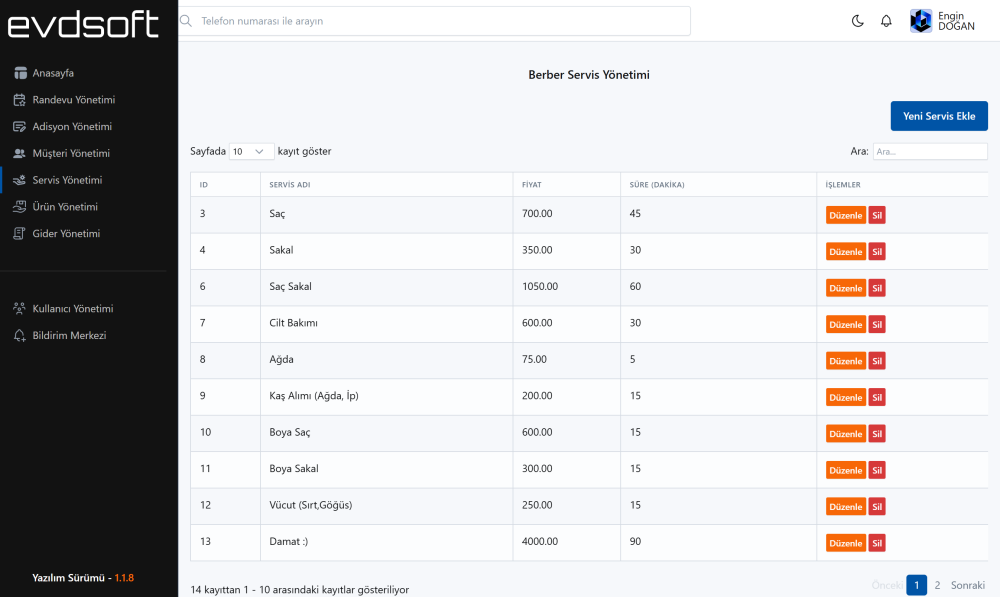Click the Yeni Servis Ekle button
This screenshot has height=597, width=1000.
938,116
